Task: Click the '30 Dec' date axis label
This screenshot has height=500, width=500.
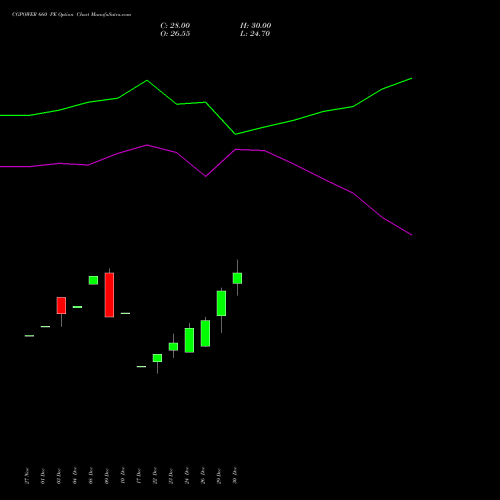Action: (x=235, y=476)
